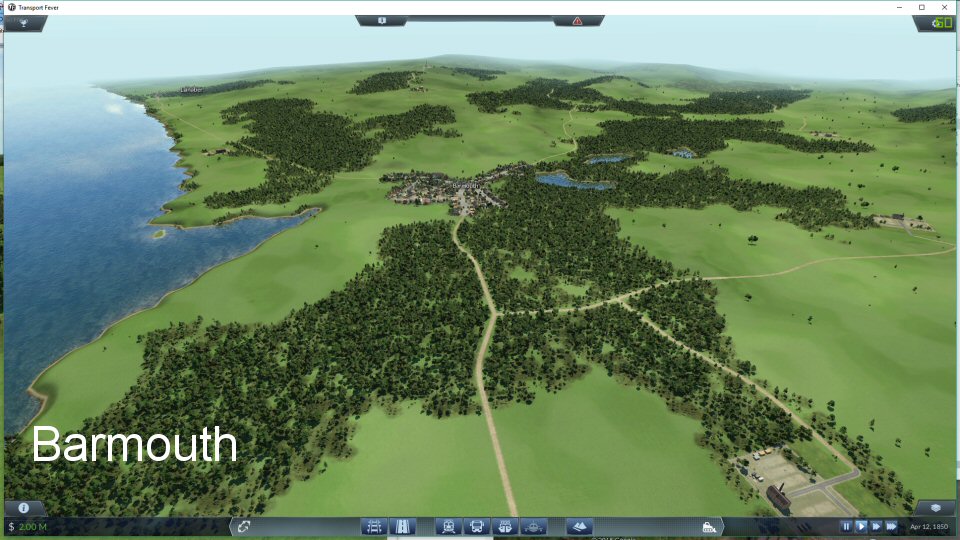Open the map layers menu
Screen dimensions: 960x540
pyautogui.click(x=936, y=508)
